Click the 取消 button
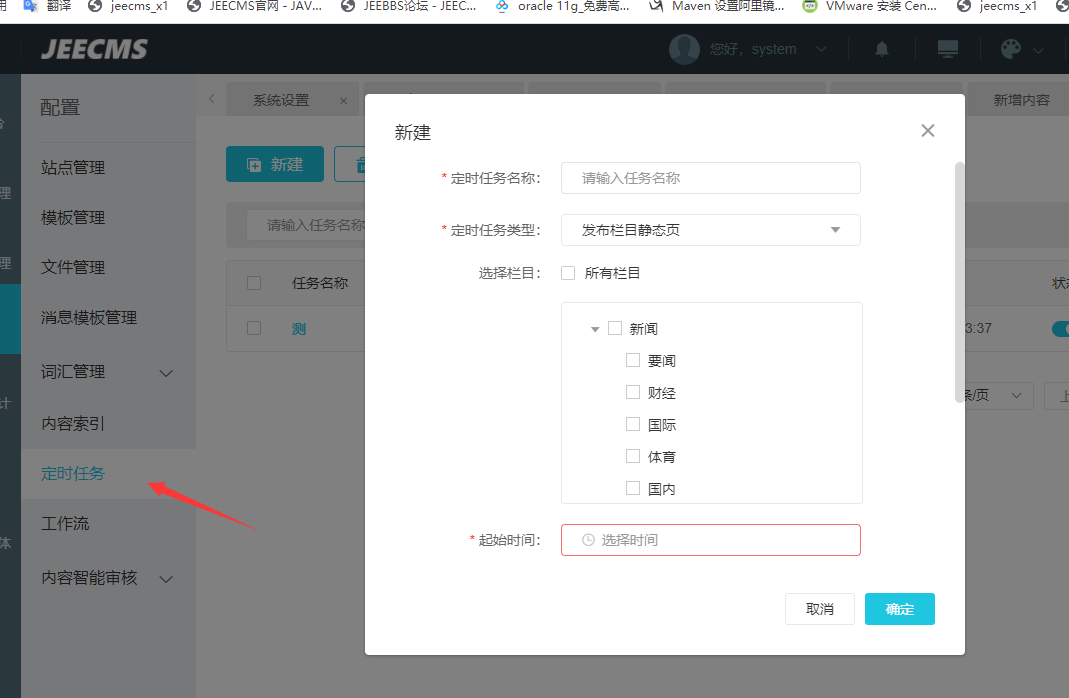Image resolution: width=1069 pixels, height=698 pixels. (x=819, y=609)
